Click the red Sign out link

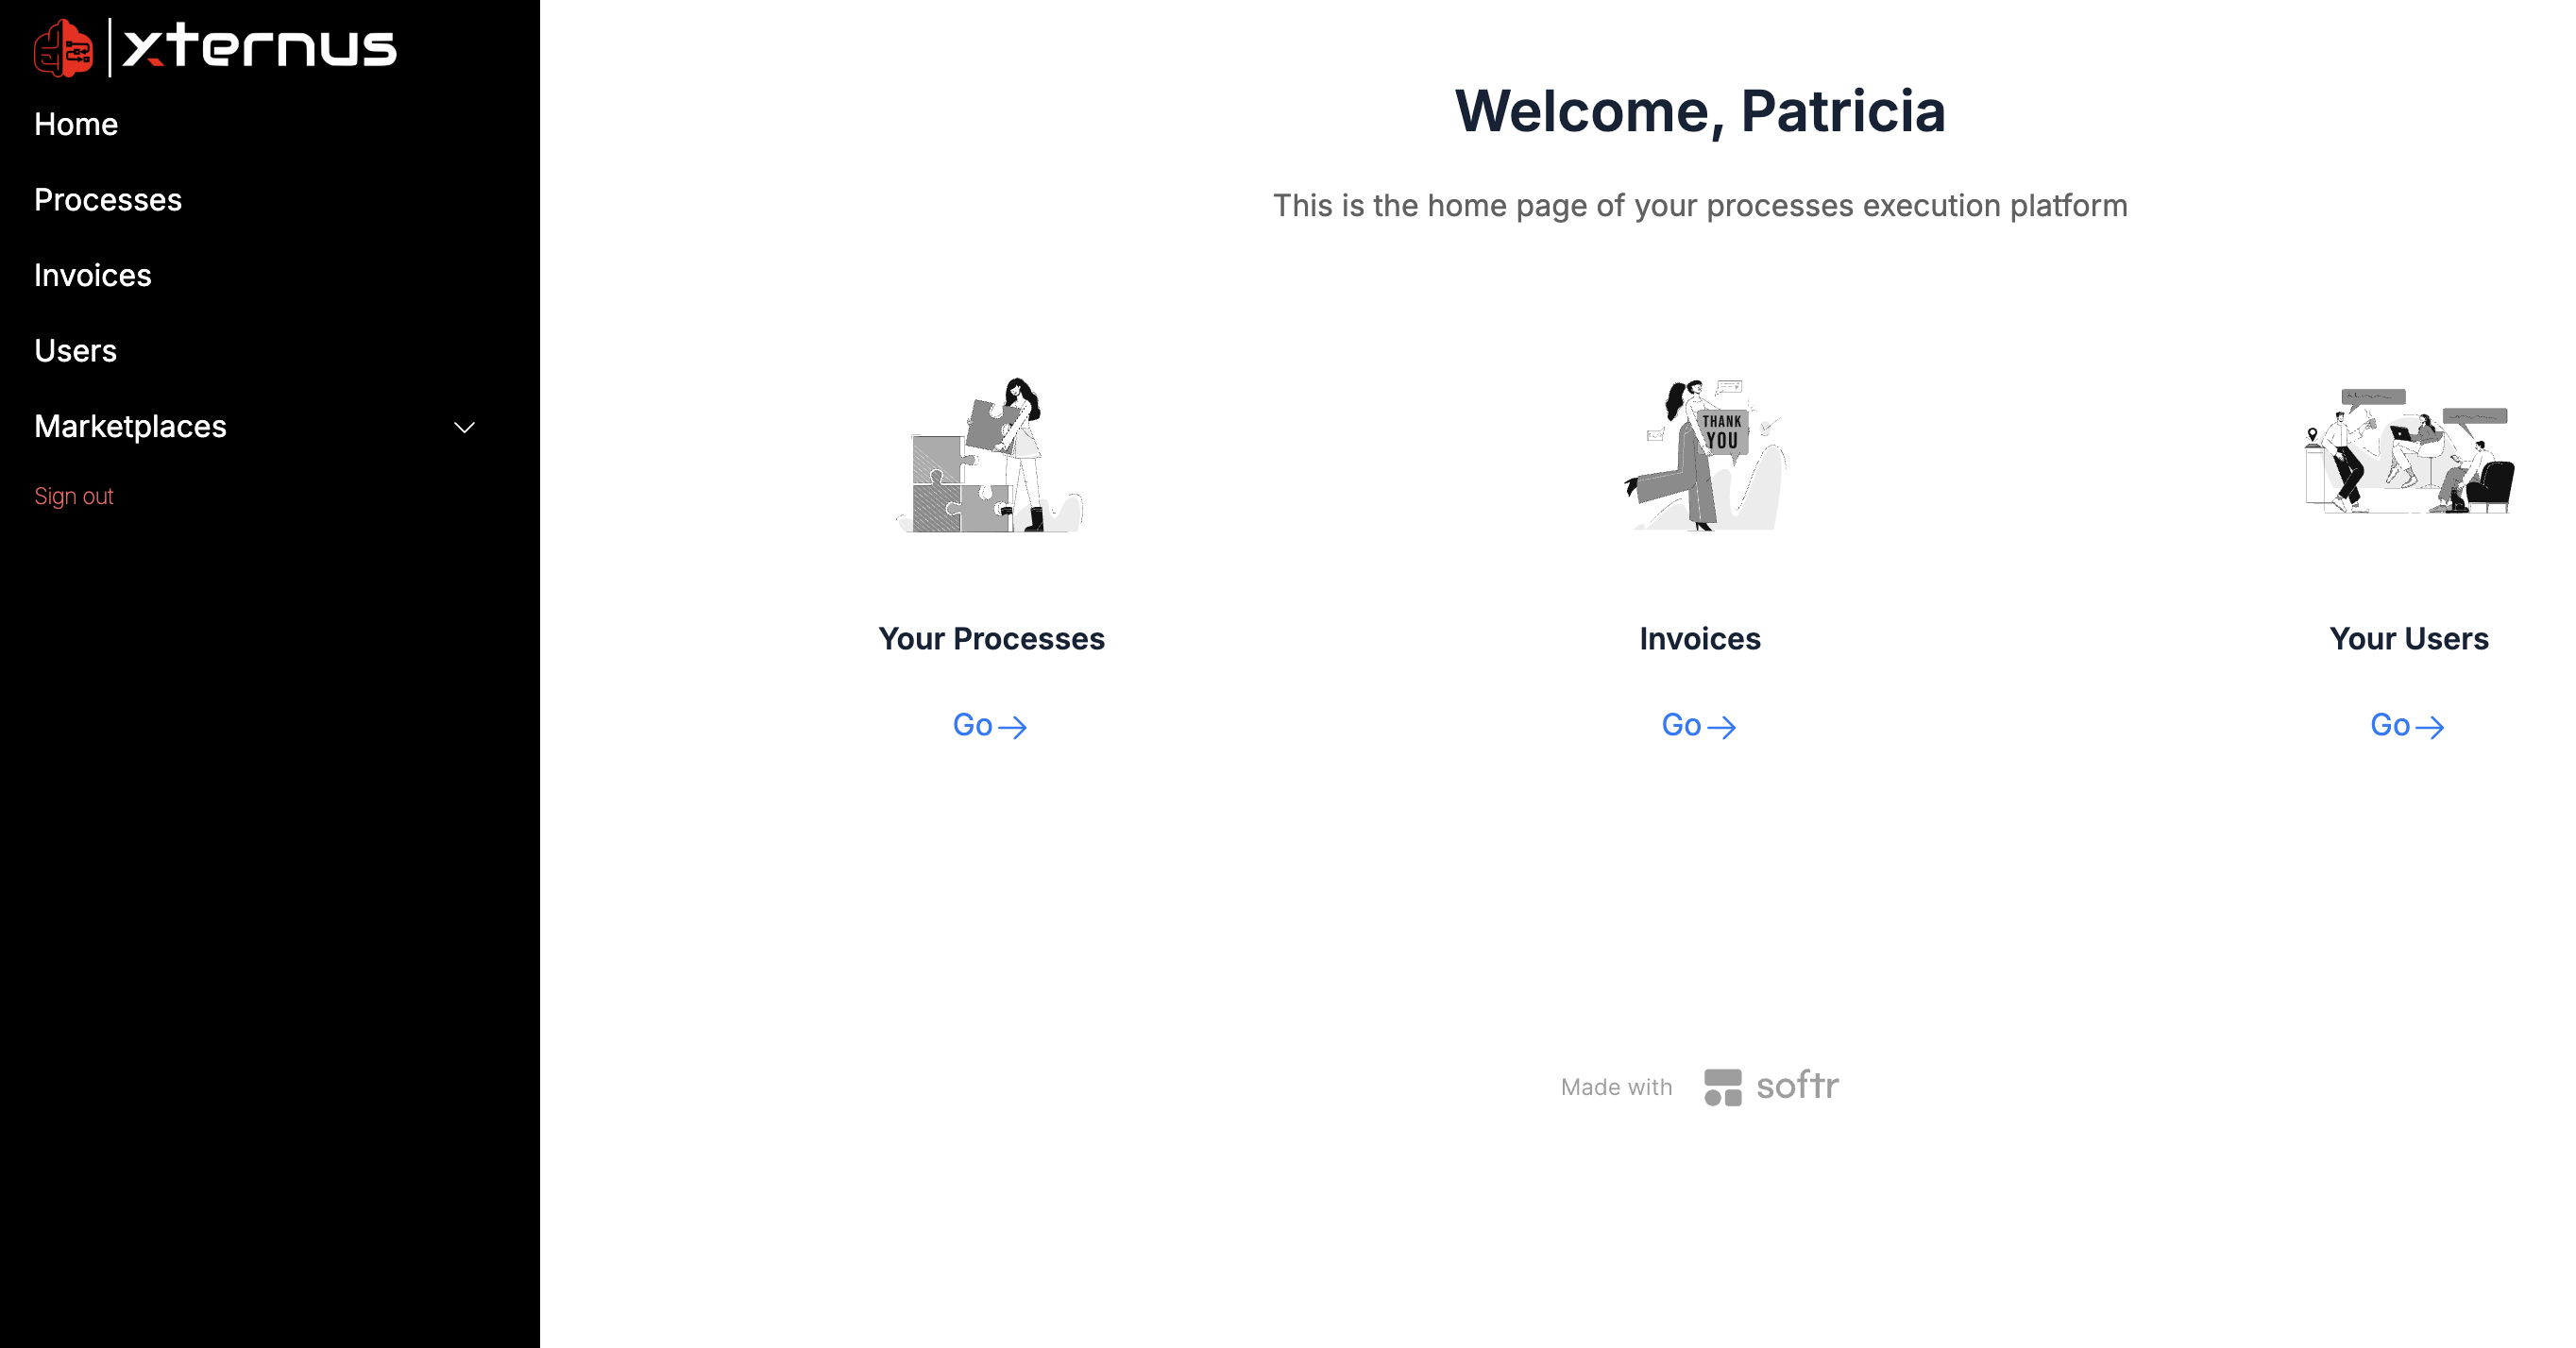[x=74, y=496]
